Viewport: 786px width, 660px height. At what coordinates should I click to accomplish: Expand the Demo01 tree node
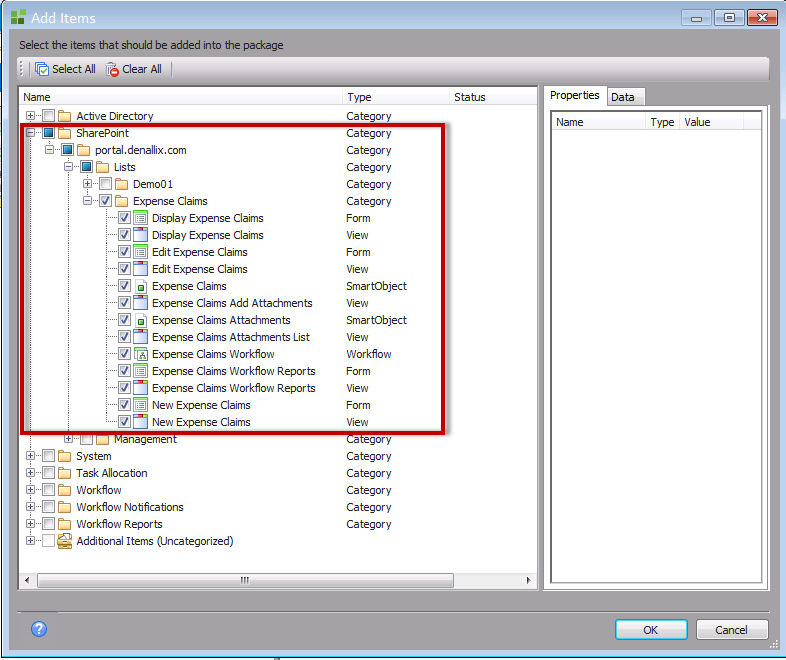pyautogui.click(x=88, y=184)
